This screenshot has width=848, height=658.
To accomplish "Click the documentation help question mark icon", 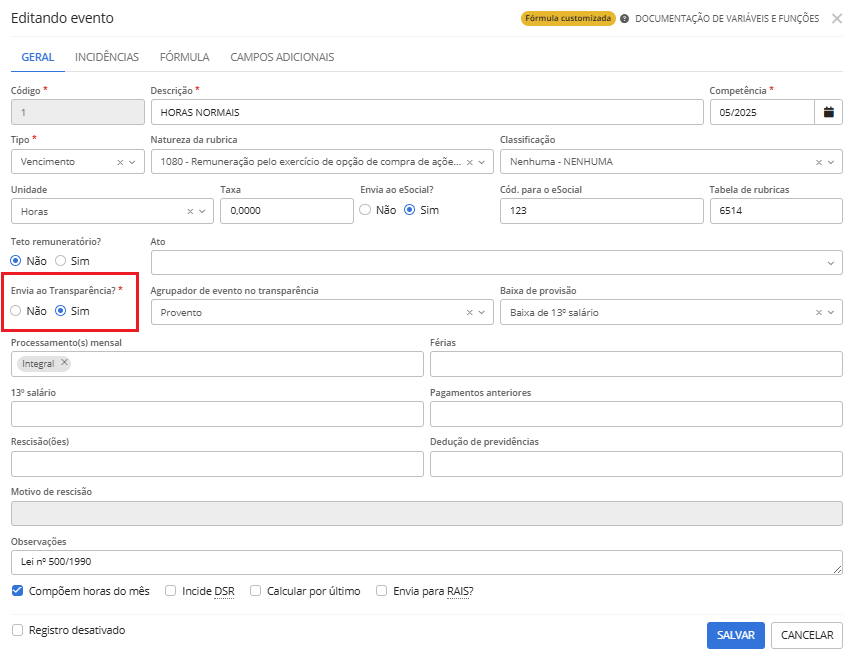I will (624, 19).
